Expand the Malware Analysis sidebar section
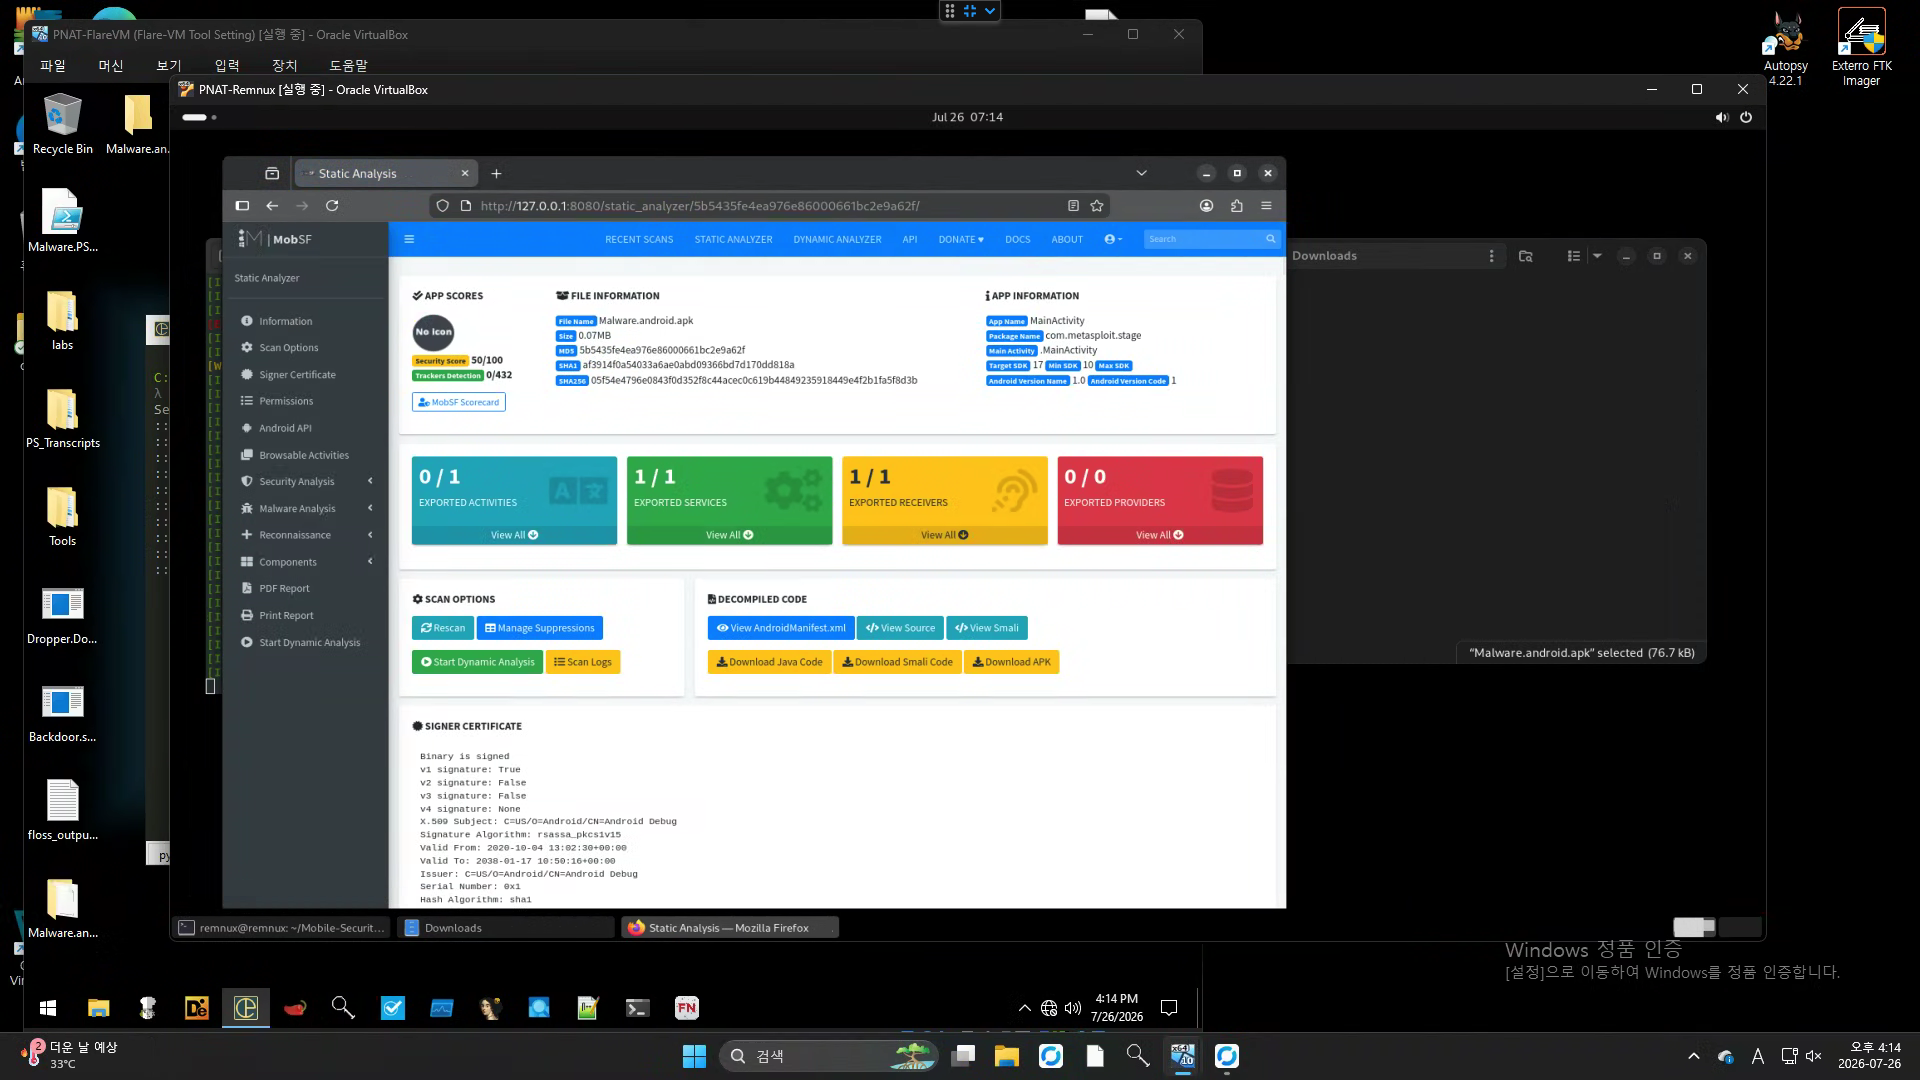1920x1080 pixels. coord(306,509)
